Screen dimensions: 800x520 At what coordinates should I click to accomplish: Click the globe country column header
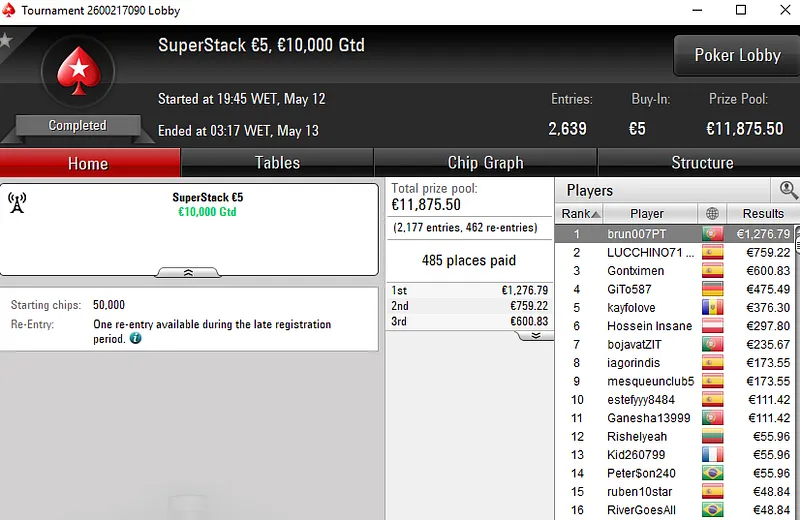[x=712, y=213]
